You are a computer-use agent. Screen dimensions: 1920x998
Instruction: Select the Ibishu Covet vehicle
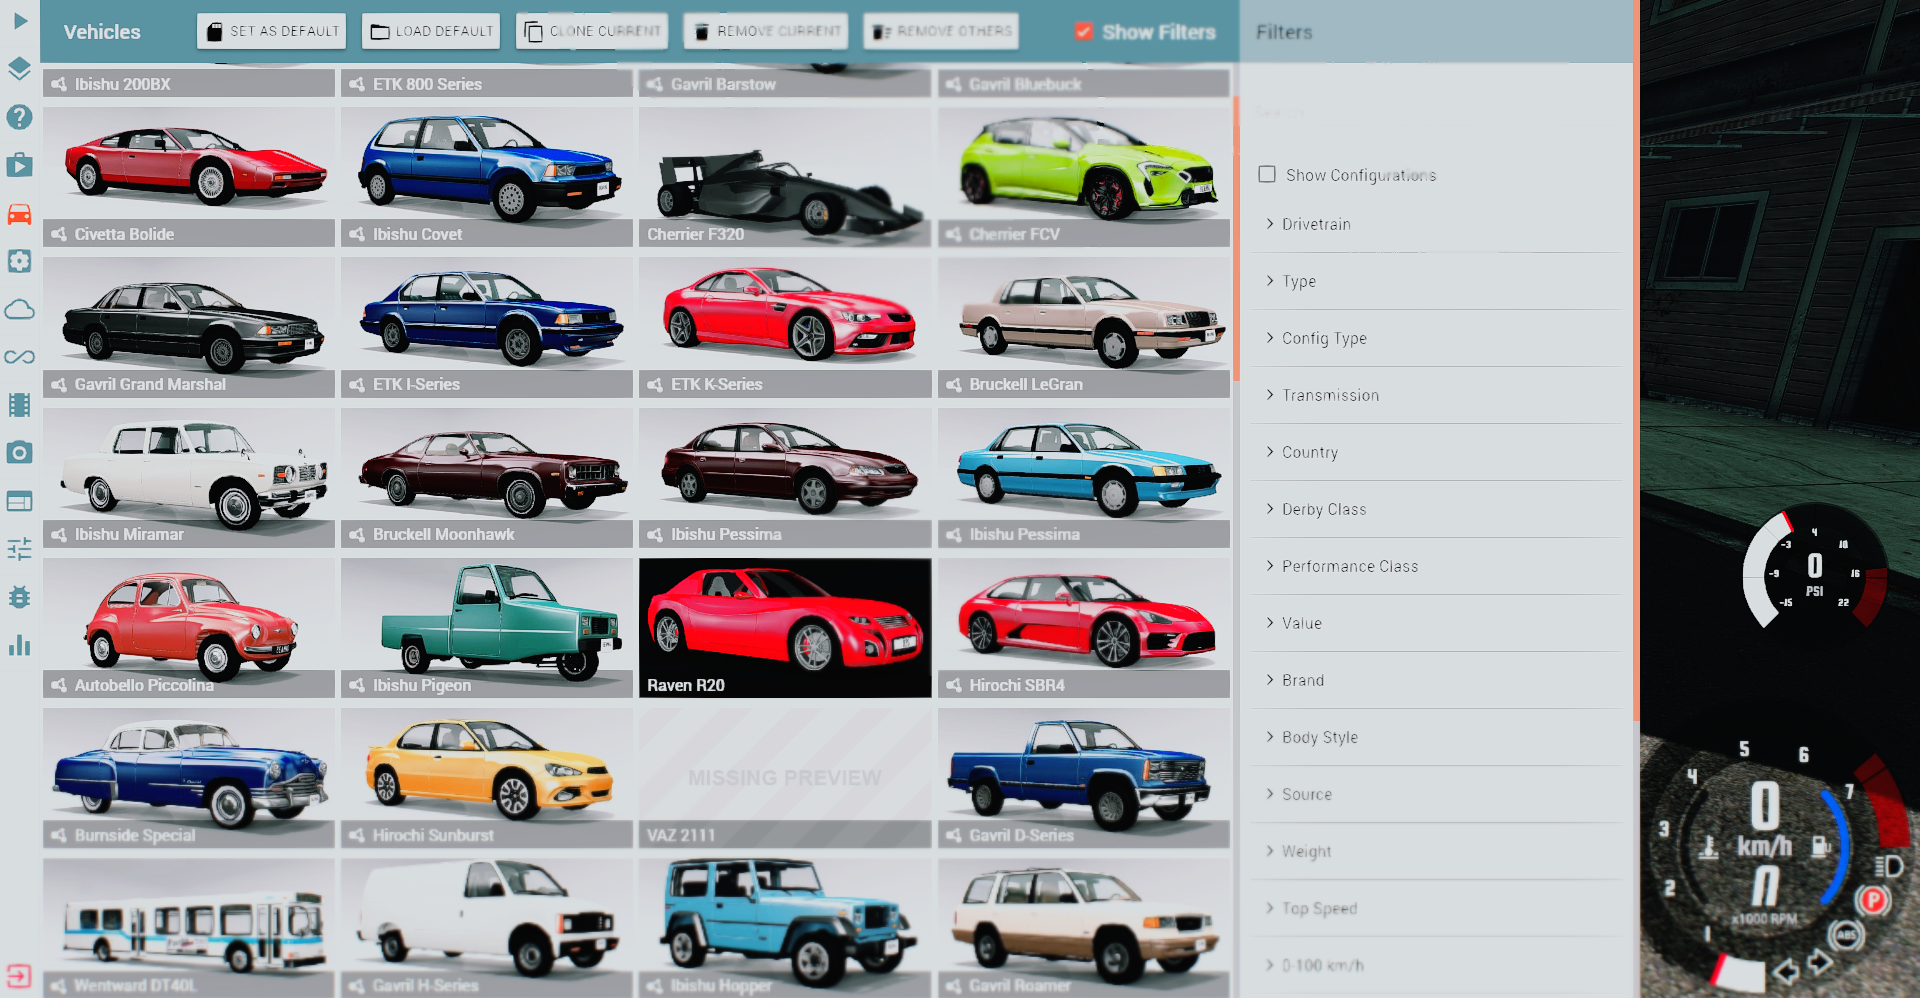pos(487,177)
